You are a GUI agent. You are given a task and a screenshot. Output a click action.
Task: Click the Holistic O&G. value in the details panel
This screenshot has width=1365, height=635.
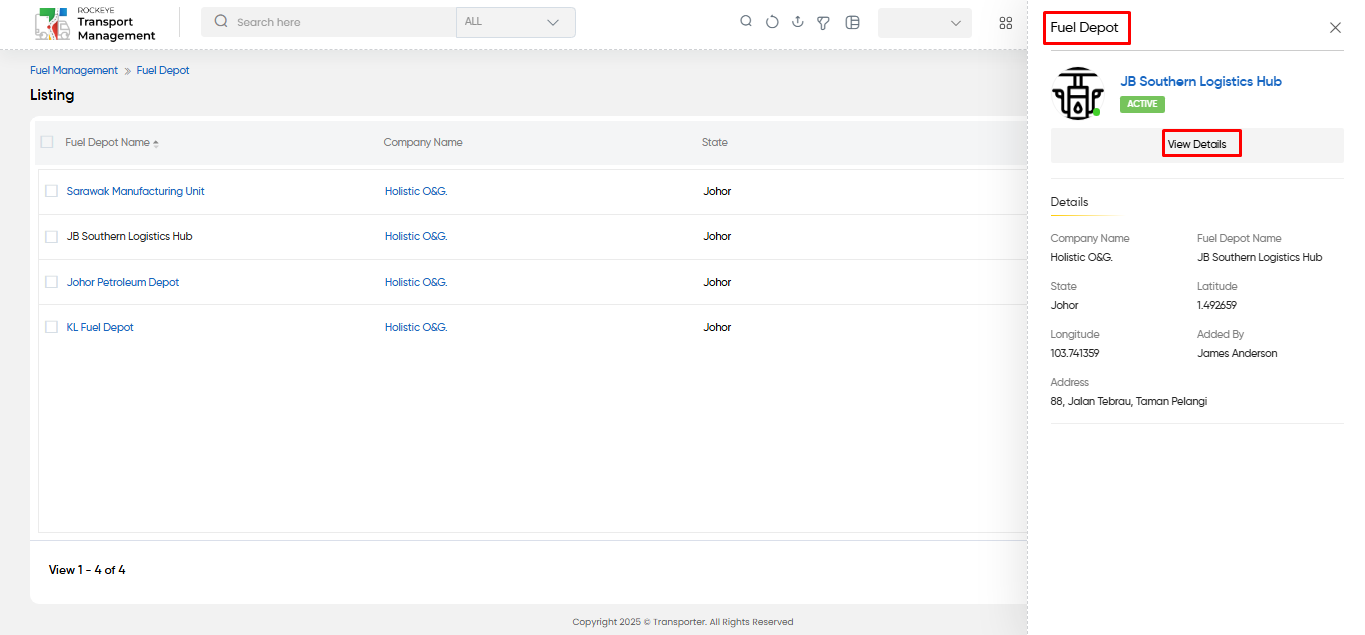(1082, 258)
